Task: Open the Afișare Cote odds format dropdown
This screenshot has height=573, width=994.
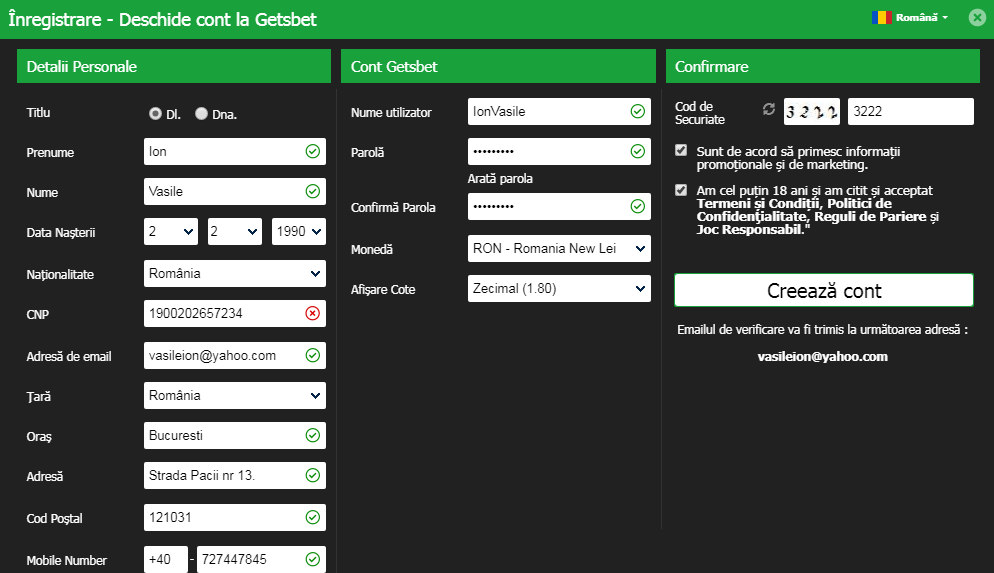Action: (559, 288)
